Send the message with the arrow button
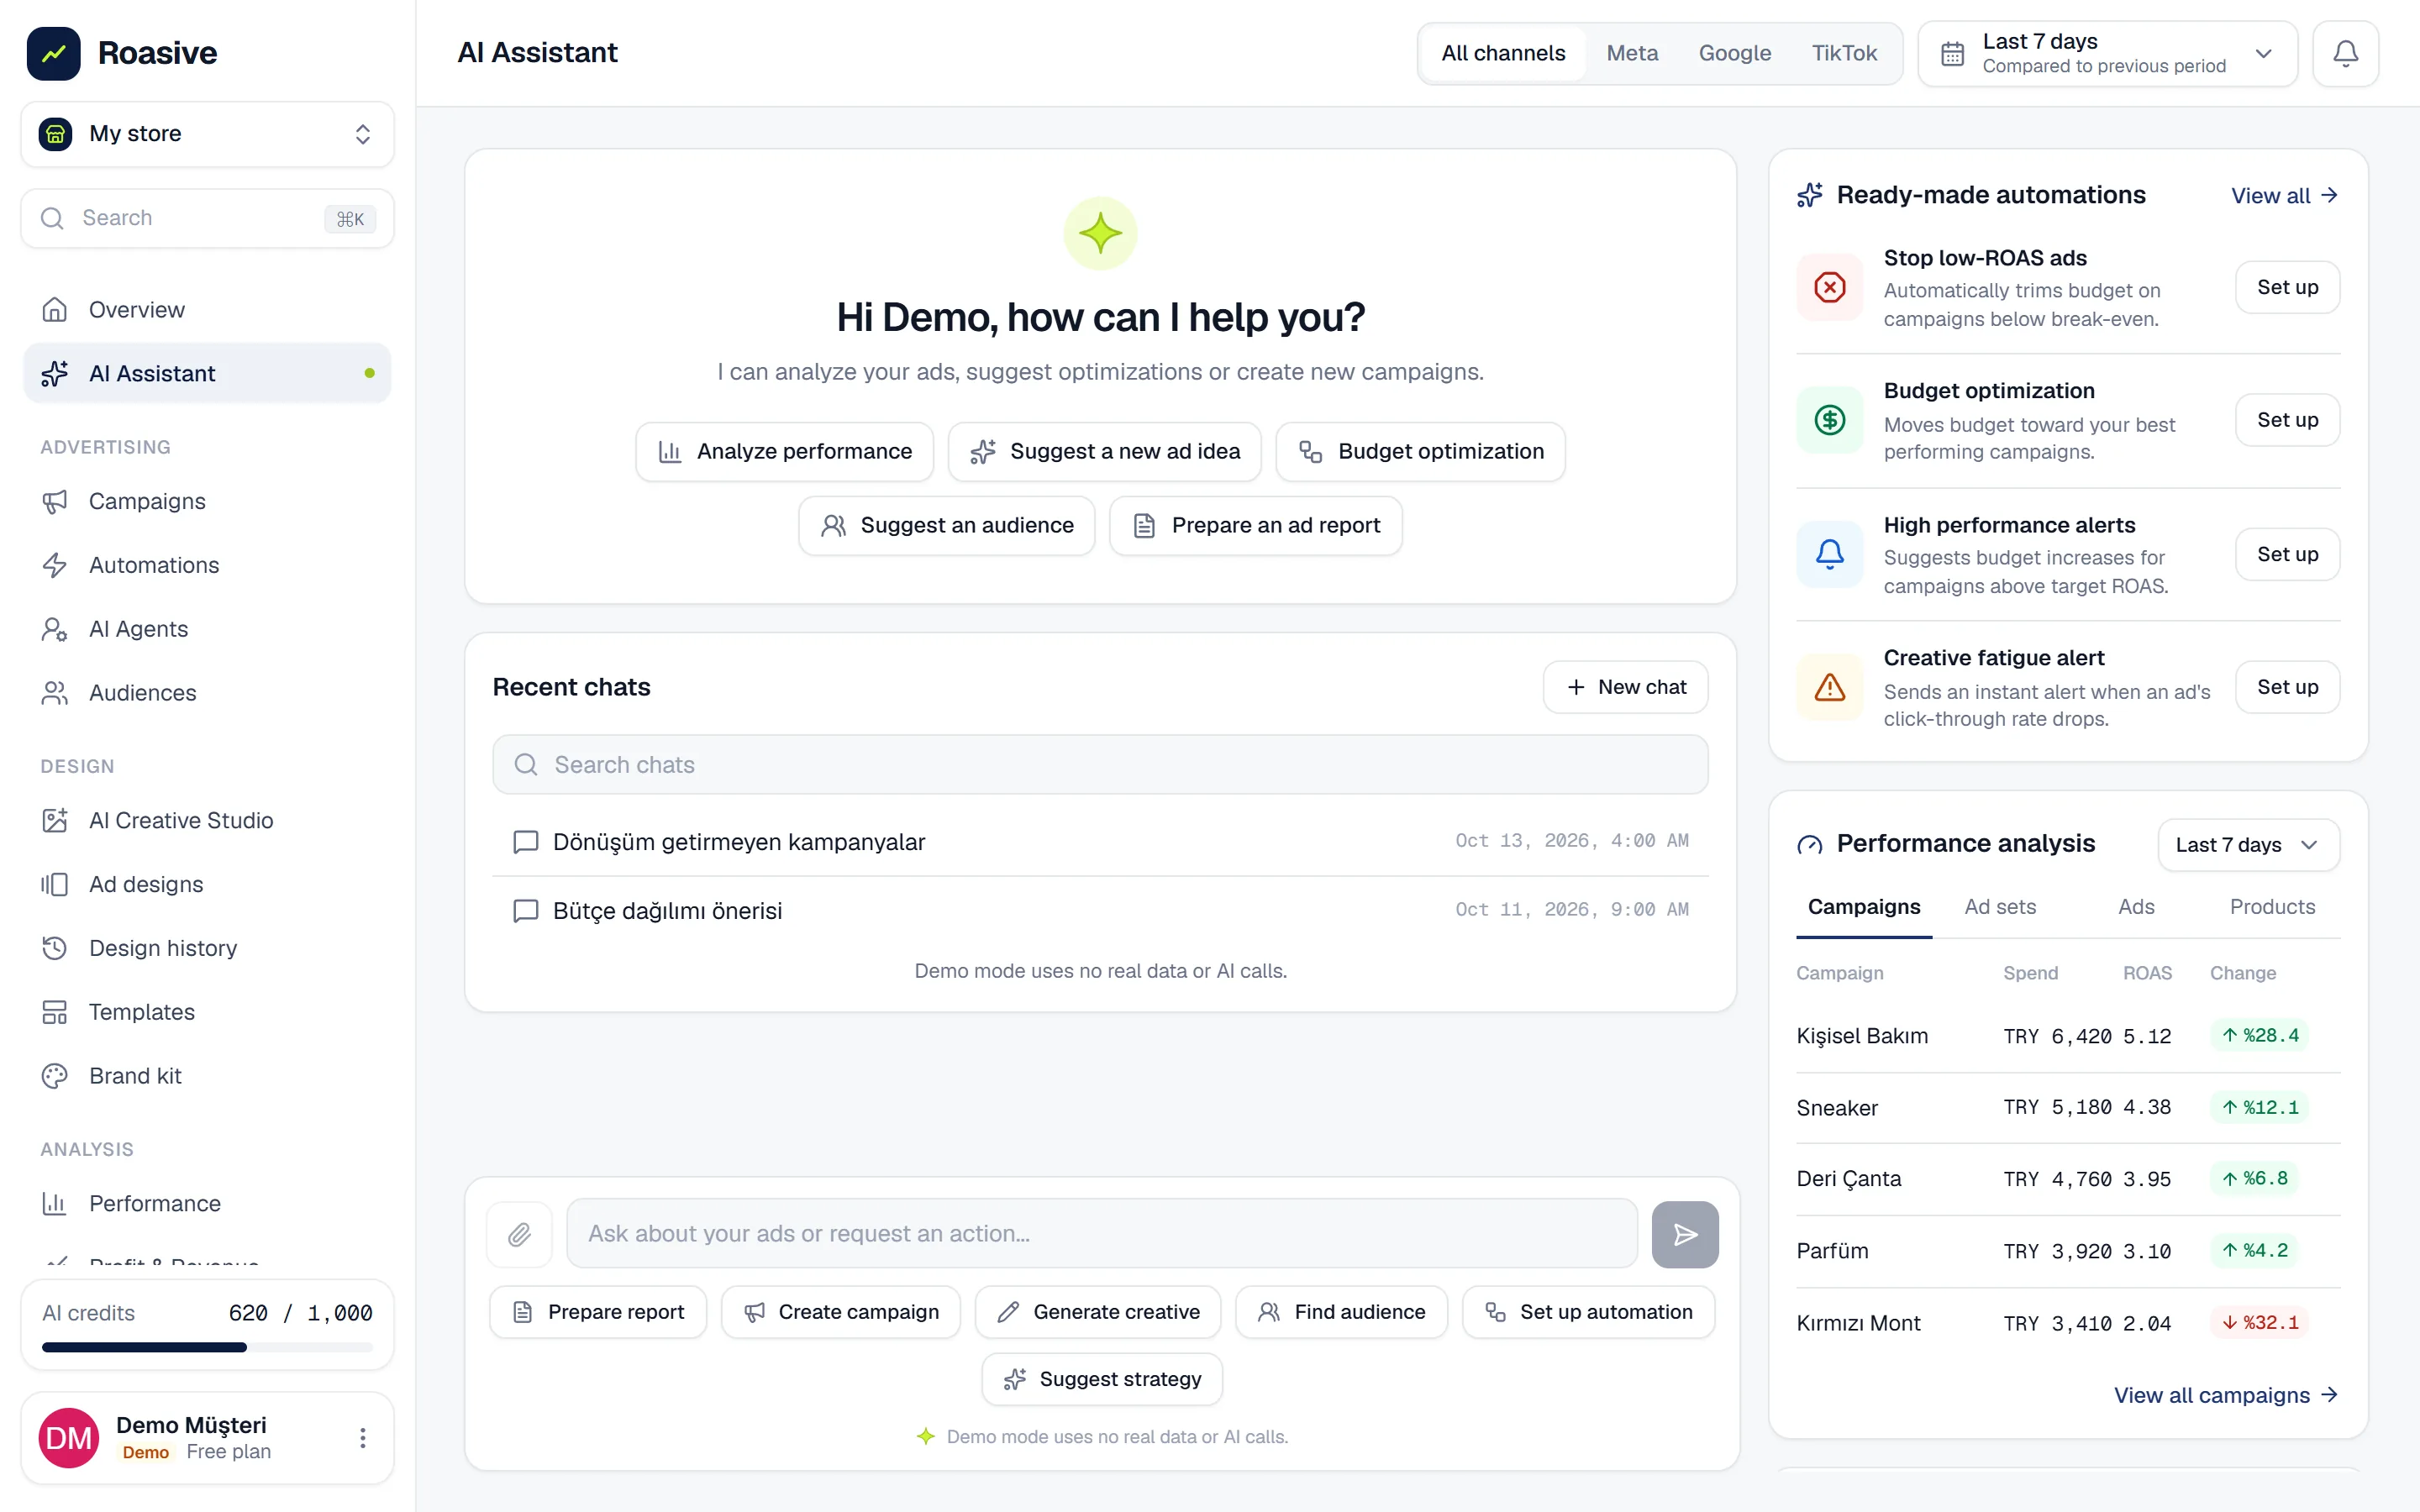The height and width of the screenshot is (1512, 2420). (x=1685, y=1234)
